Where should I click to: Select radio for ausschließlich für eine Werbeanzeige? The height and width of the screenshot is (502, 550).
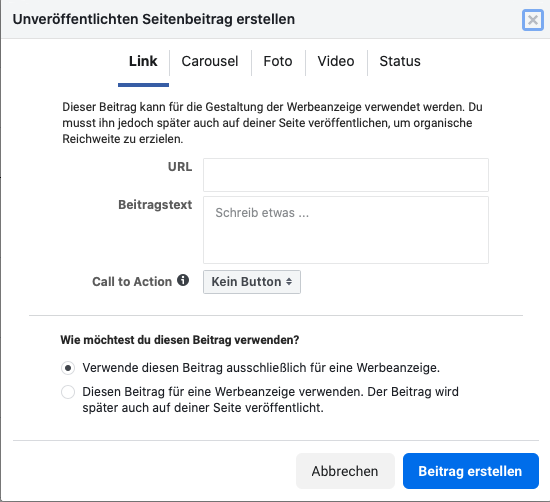[x=68, y=368]
